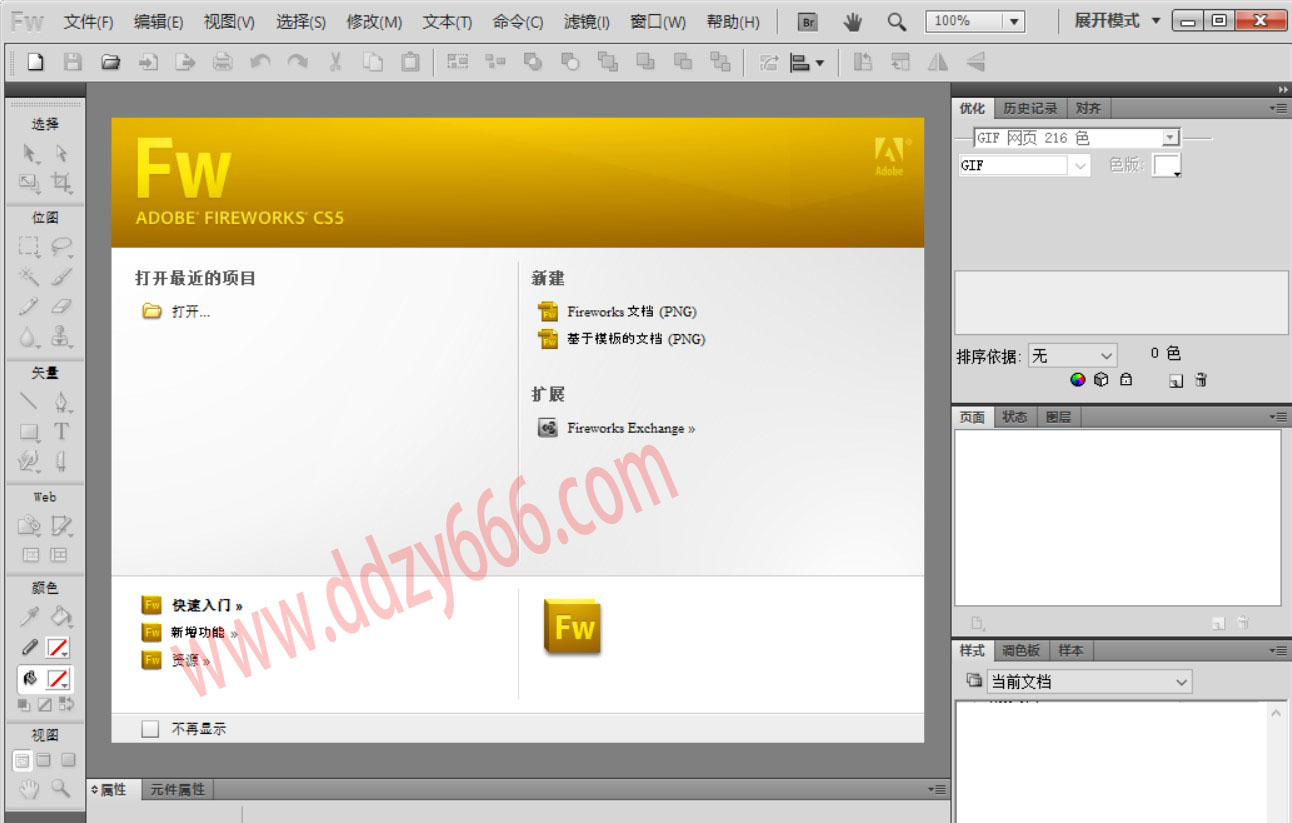Screen dimensions: 1292x823
Task: Select the Pen tool
Action: pyautogui.click(x=61, y=402)
